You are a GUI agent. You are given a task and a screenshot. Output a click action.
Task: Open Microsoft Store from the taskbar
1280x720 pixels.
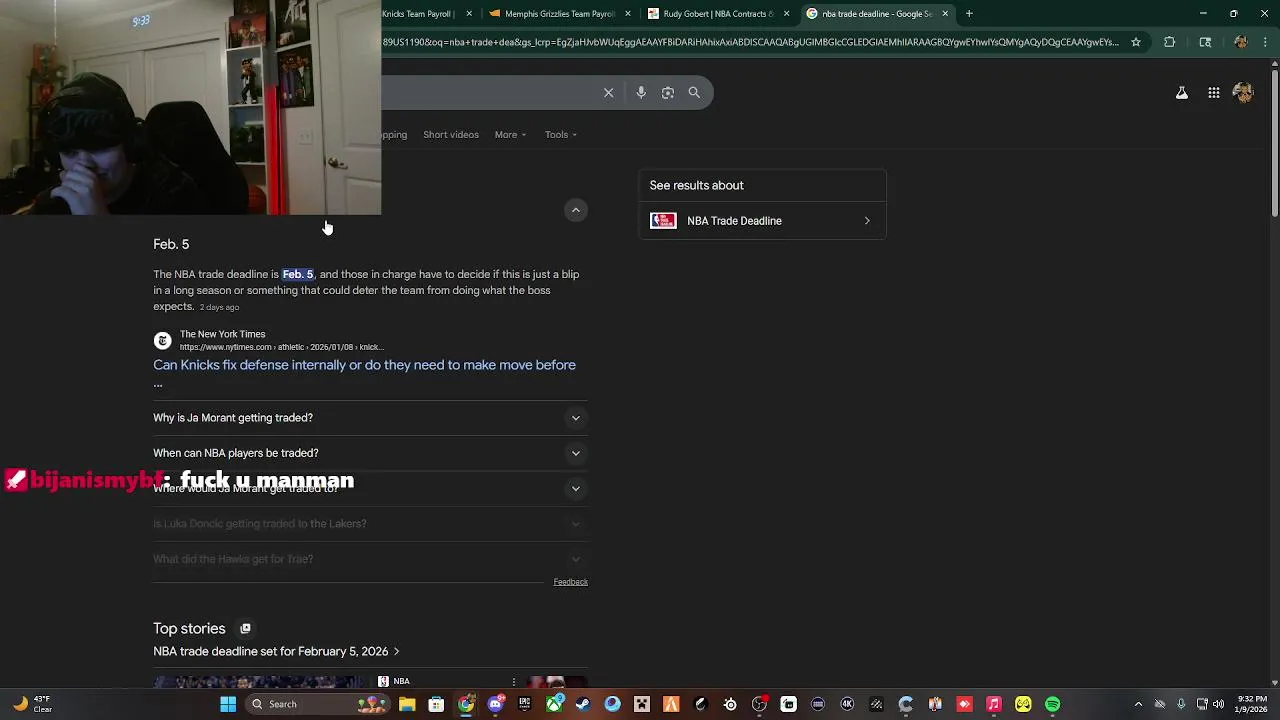436,704
